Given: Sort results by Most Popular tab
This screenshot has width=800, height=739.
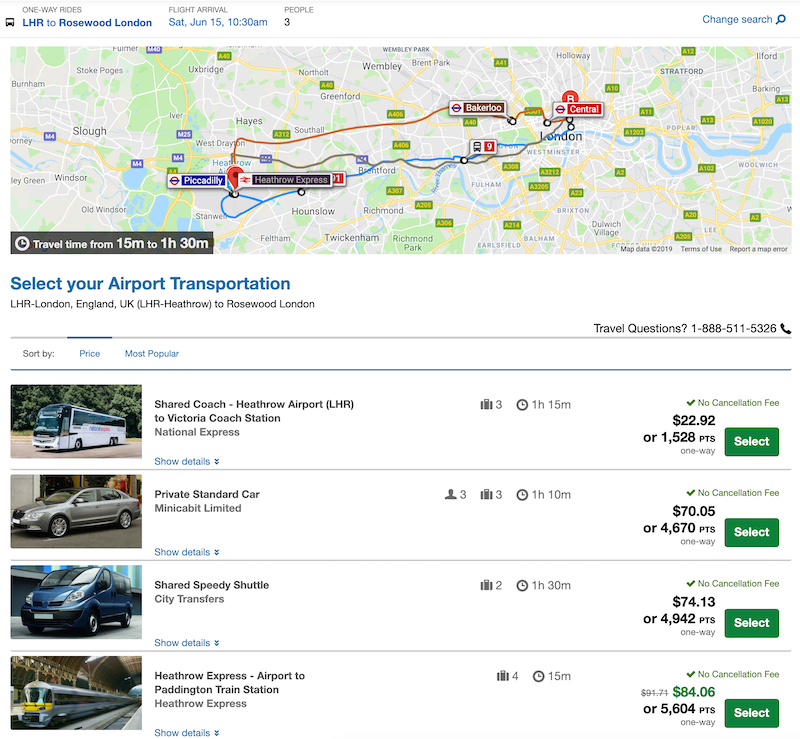Looking at the screenshot, I should pyautogui.click(x=152, y=354).
